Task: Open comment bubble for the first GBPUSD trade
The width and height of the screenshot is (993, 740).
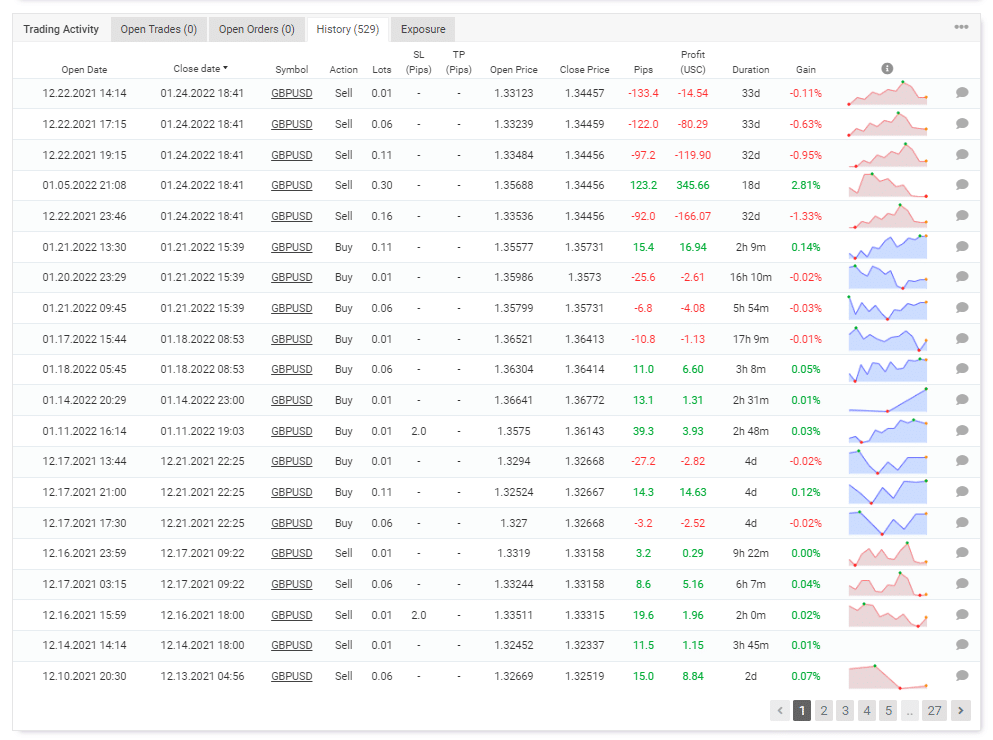Action: point(962,93)
